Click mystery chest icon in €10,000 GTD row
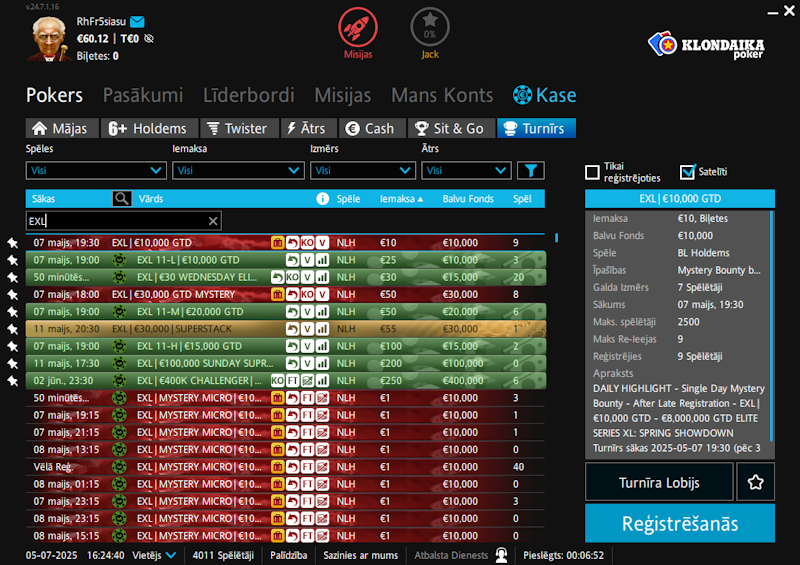The width and height of the screenshot is (800, 565). click(x=278, y=242)
